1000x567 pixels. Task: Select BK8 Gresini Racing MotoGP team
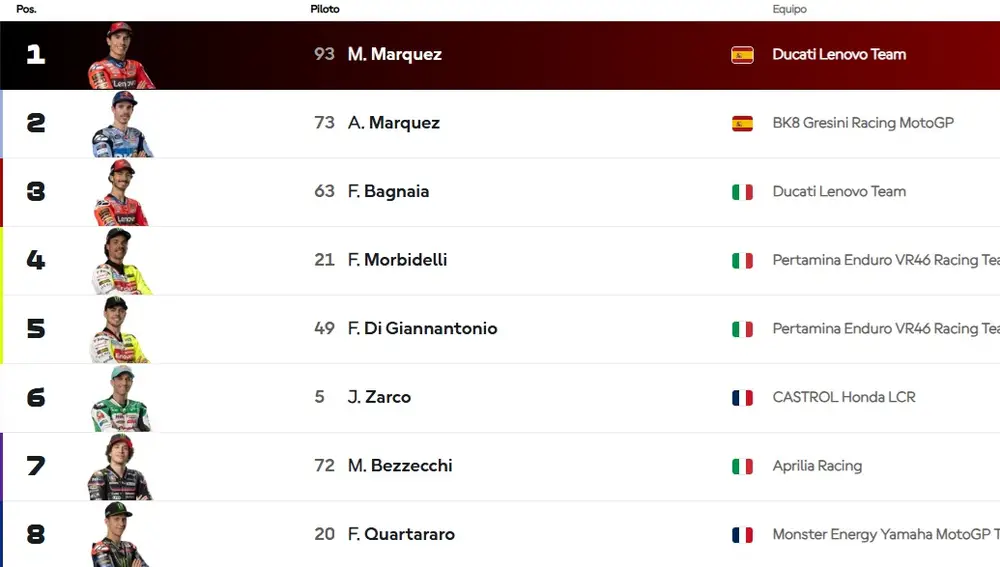[x=863, y=122]
